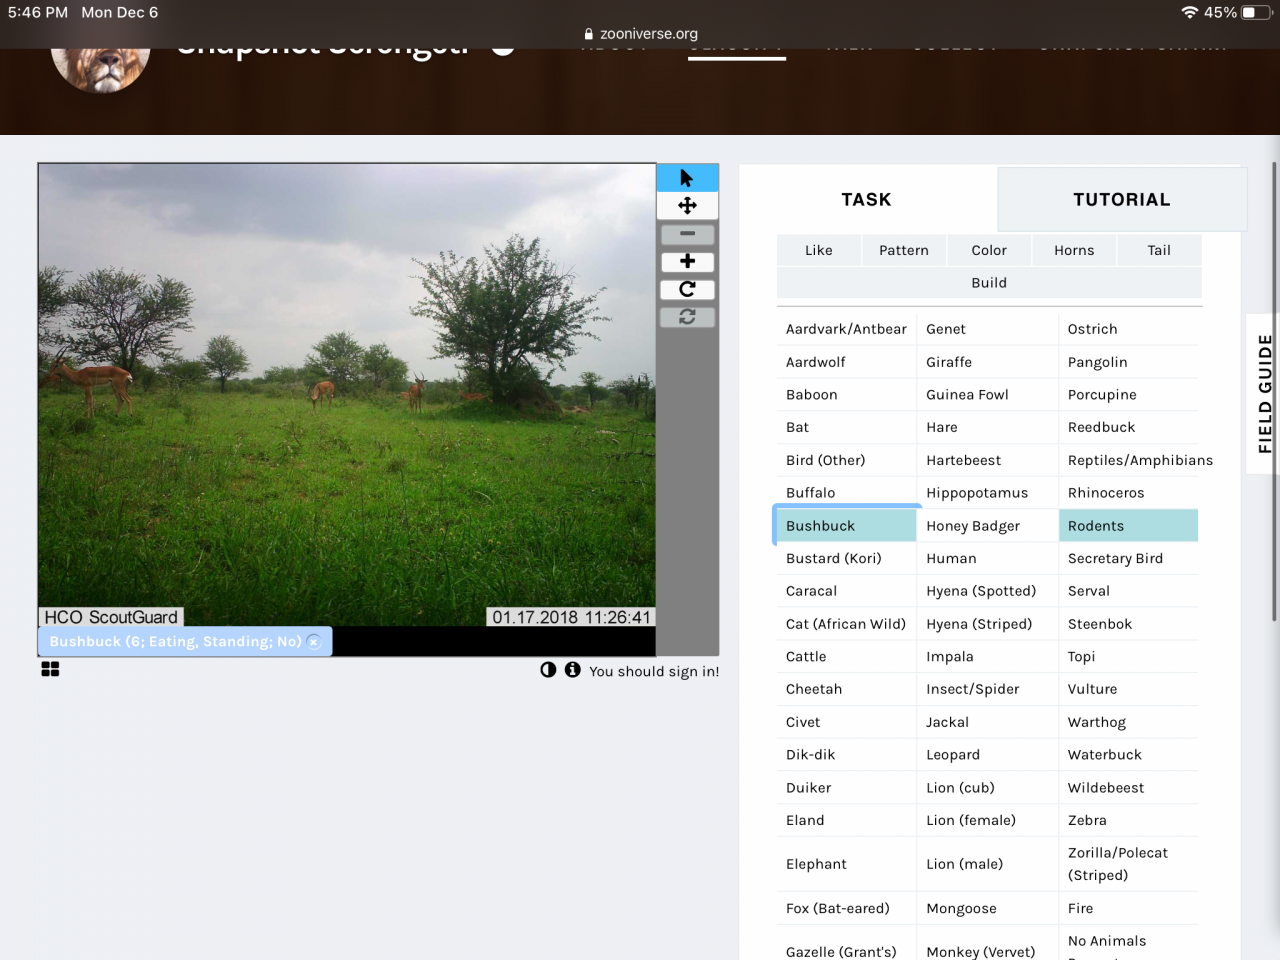Expand the Like filter
Viewport: 1280px width, 960px height.
(818, 250)
